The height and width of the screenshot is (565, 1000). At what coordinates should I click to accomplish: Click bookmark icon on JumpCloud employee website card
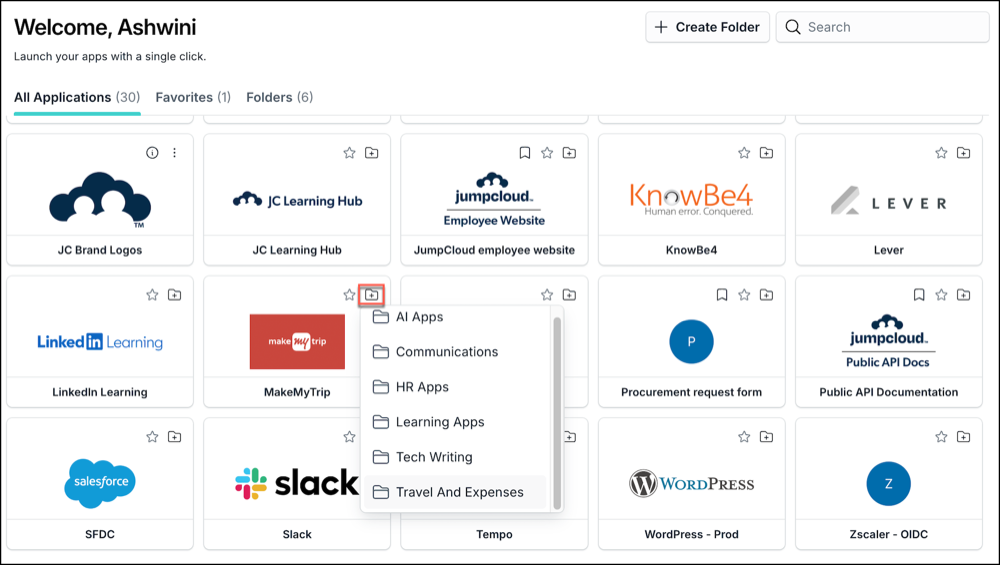524,152
